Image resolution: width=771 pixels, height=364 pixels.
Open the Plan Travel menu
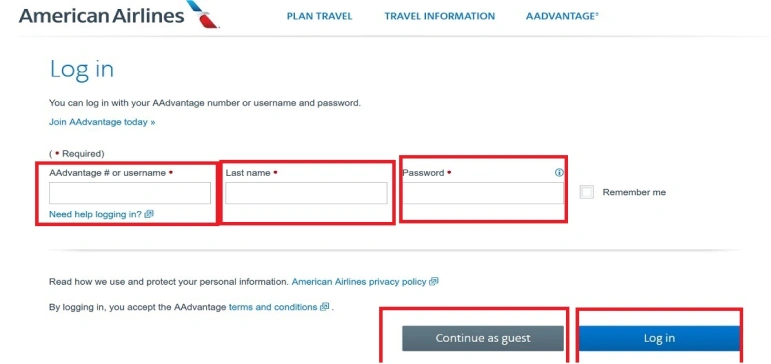[320, 16]
